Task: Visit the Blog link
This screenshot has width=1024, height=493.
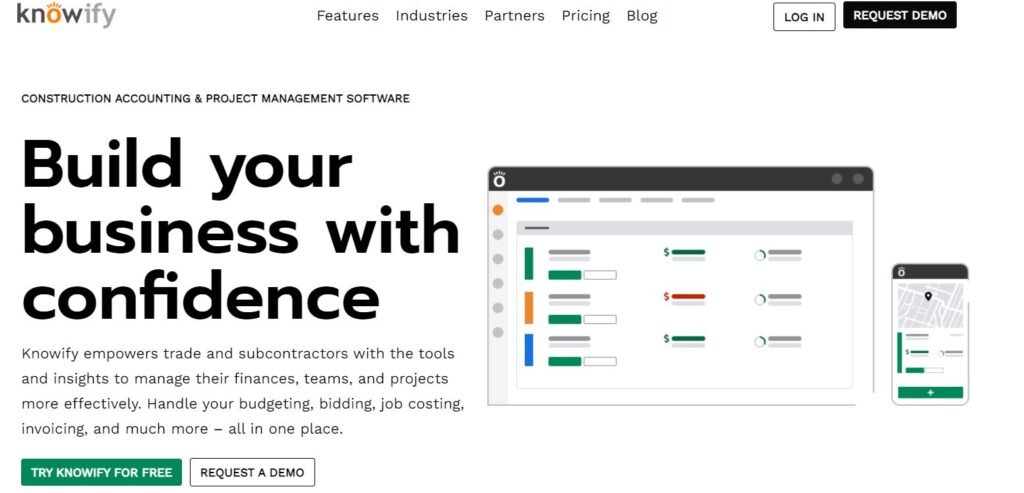Action: click(x=642, y=16)
